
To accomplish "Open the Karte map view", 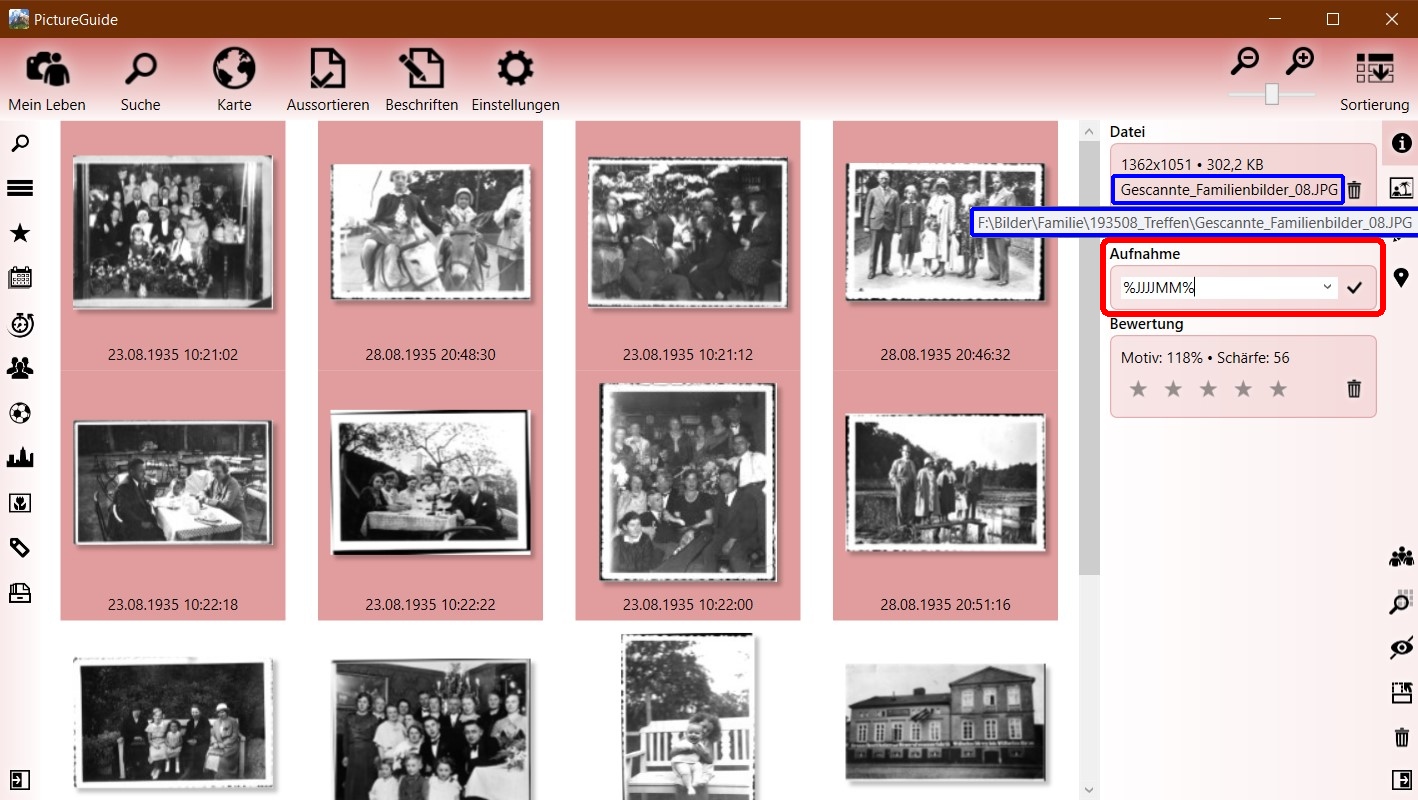I will point(234,80).
